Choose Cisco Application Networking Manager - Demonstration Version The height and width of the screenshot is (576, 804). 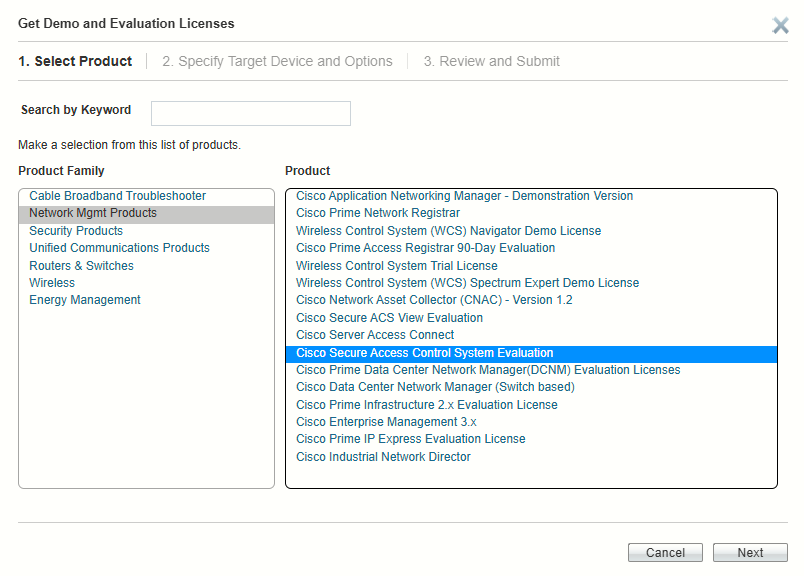531,196
